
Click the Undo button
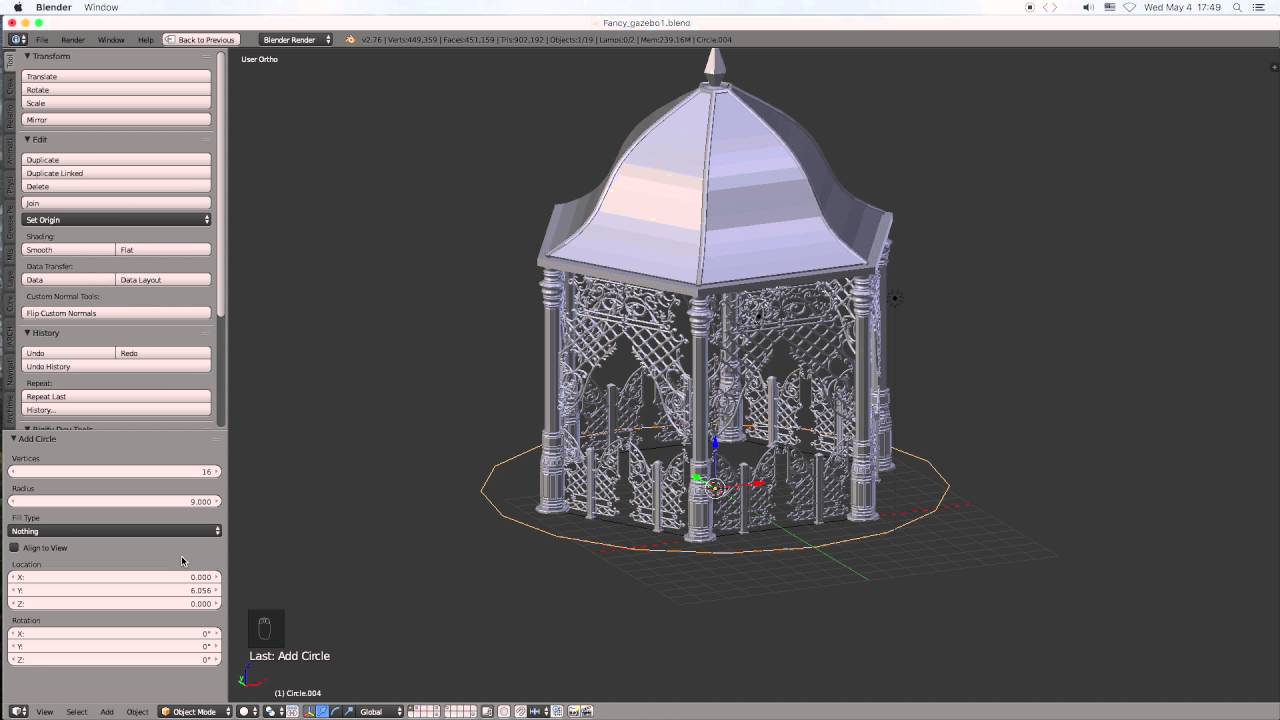(69, 353)
